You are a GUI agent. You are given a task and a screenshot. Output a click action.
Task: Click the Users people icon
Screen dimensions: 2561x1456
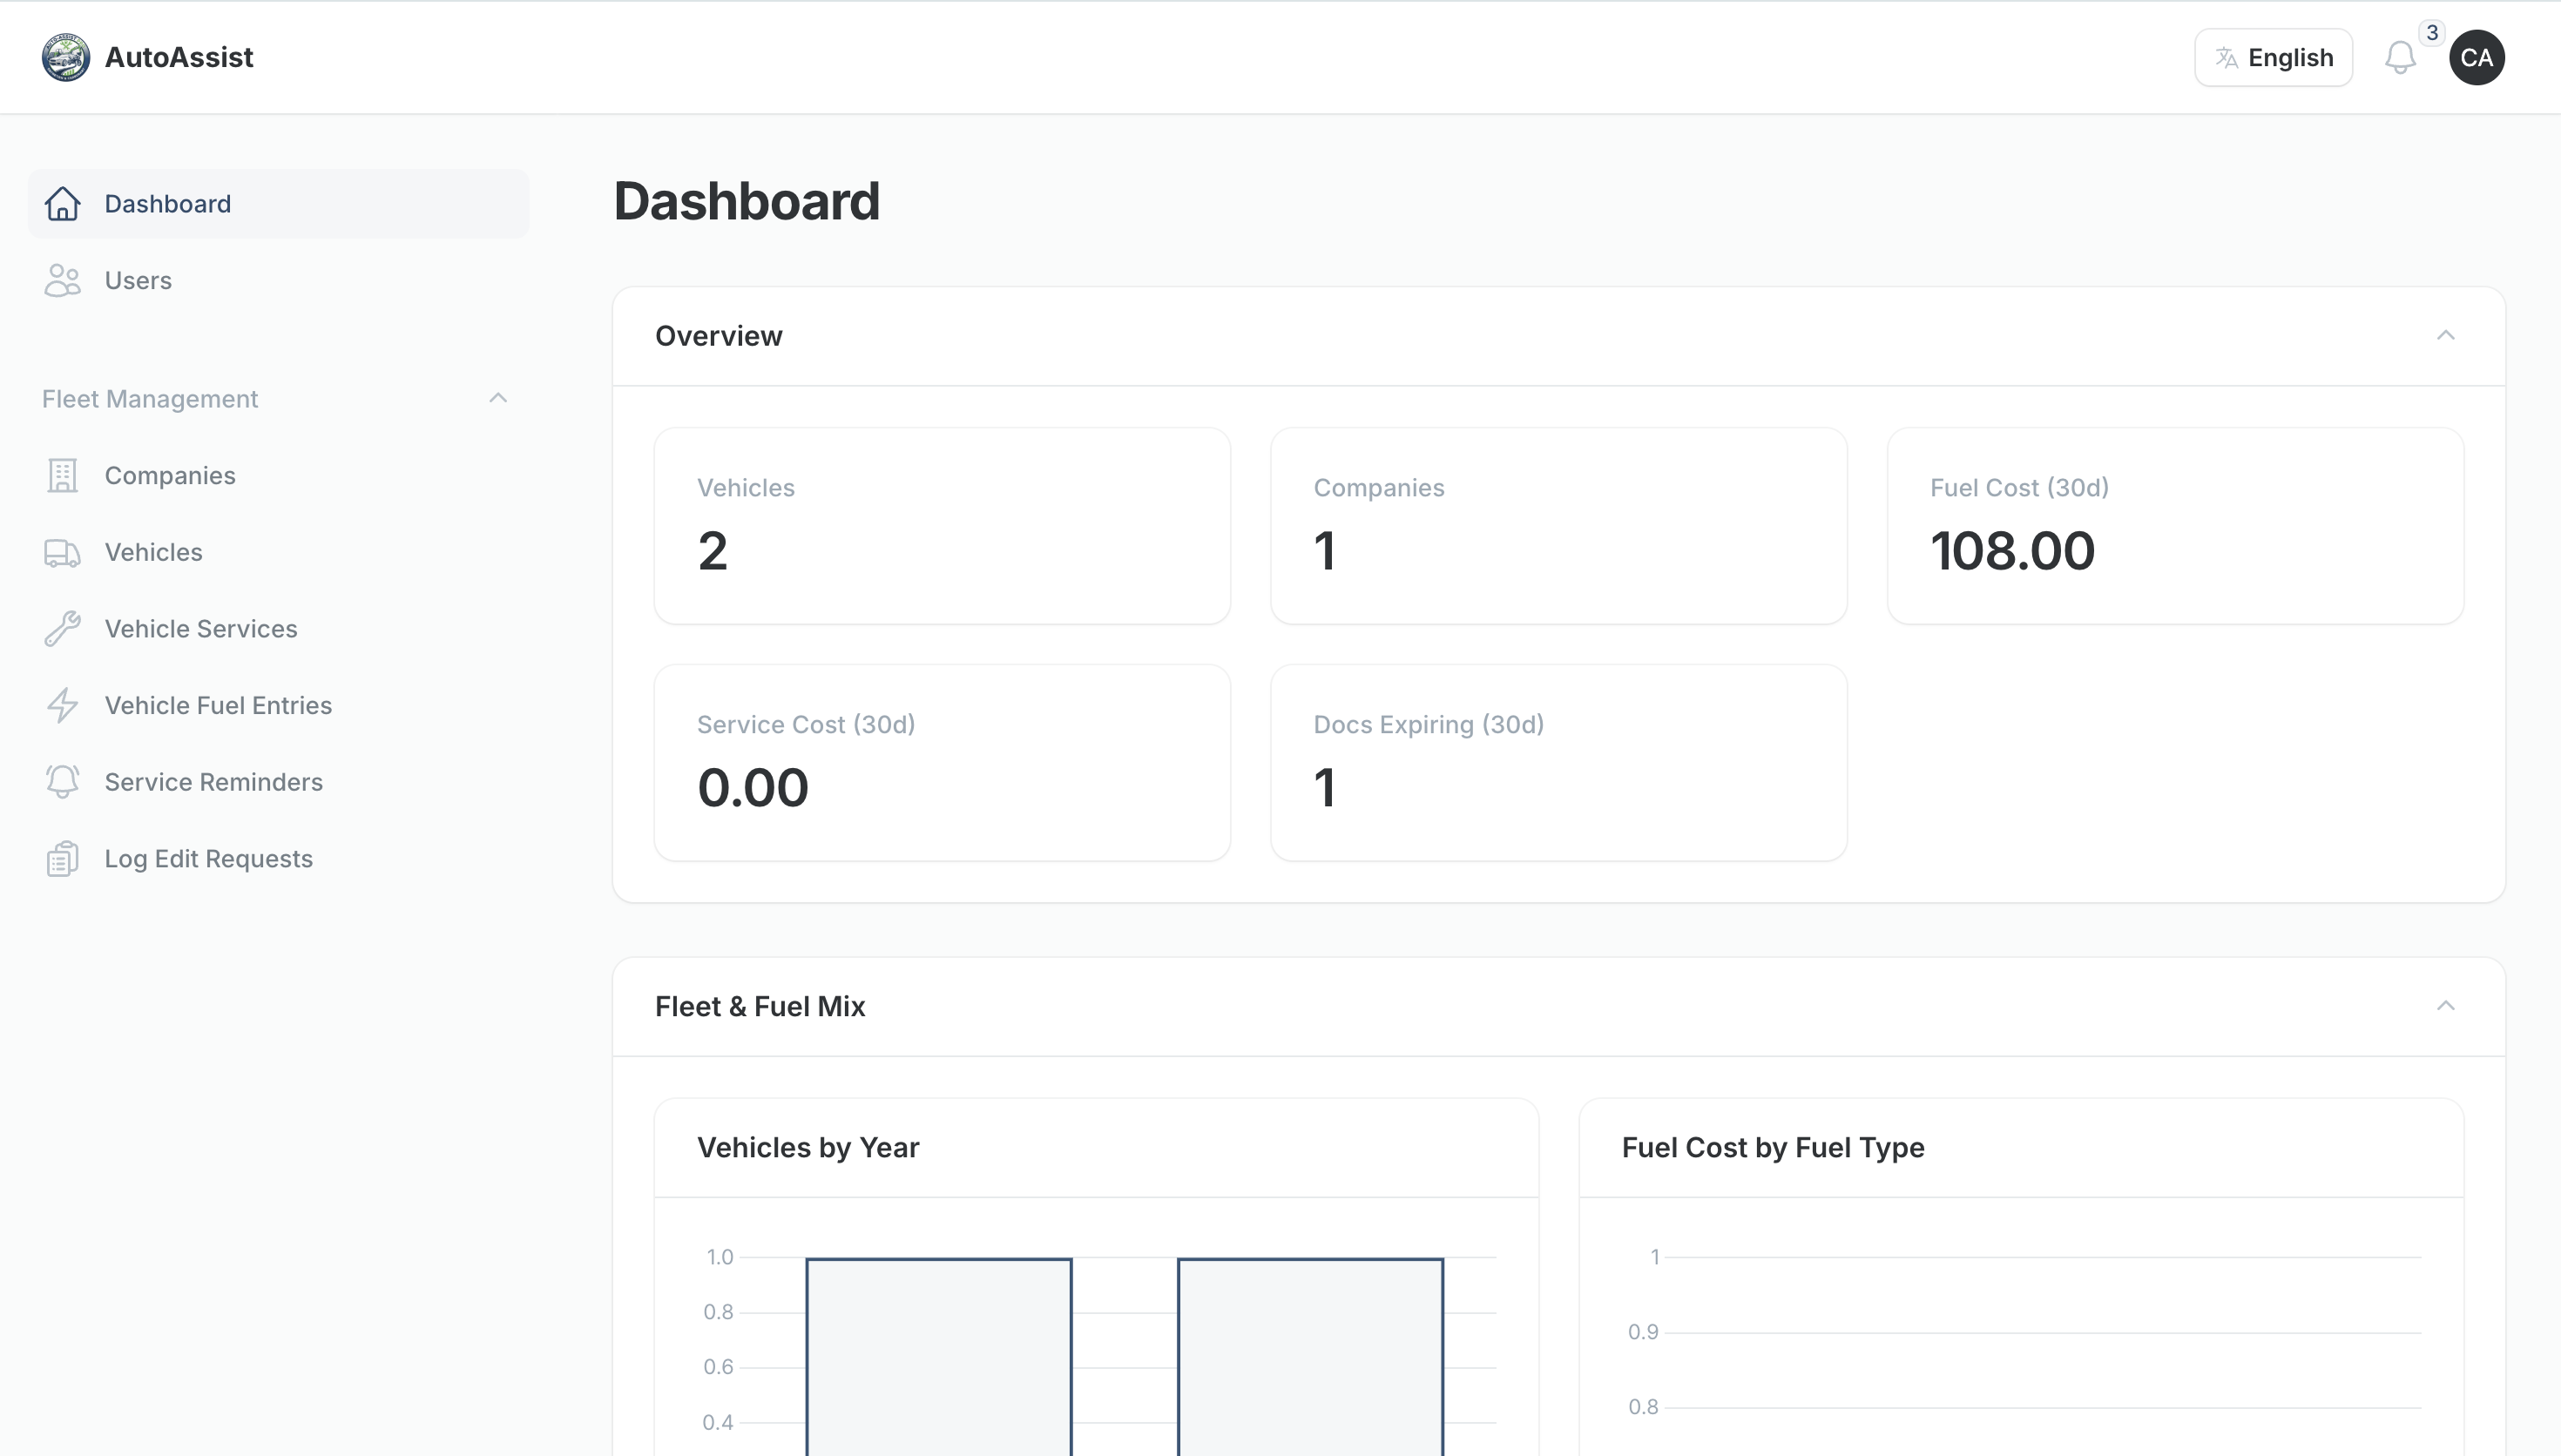pyautogui.click(x=62, y=280)
